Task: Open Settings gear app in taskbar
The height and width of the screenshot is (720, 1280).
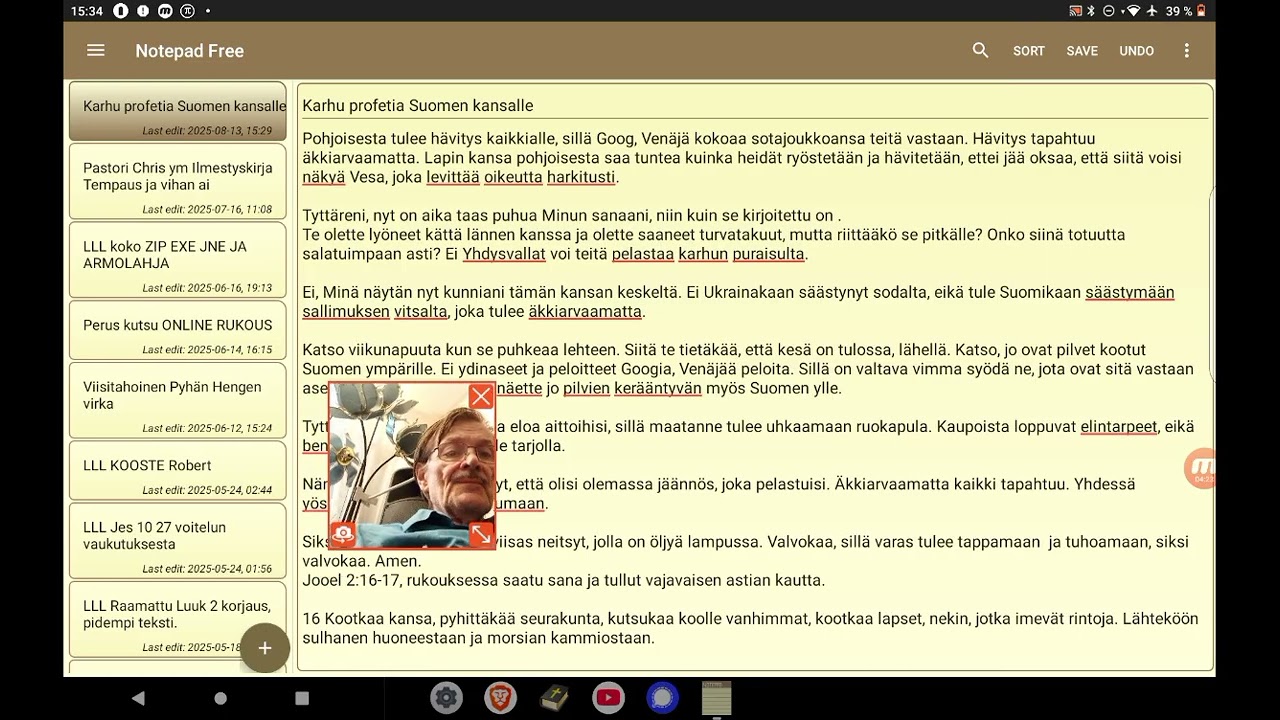Action: point(446,698)
